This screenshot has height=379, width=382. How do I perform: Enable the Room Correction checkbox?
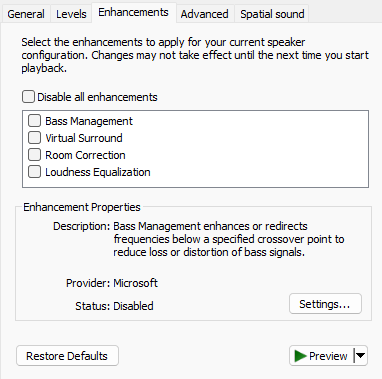[x=34, y=155]
